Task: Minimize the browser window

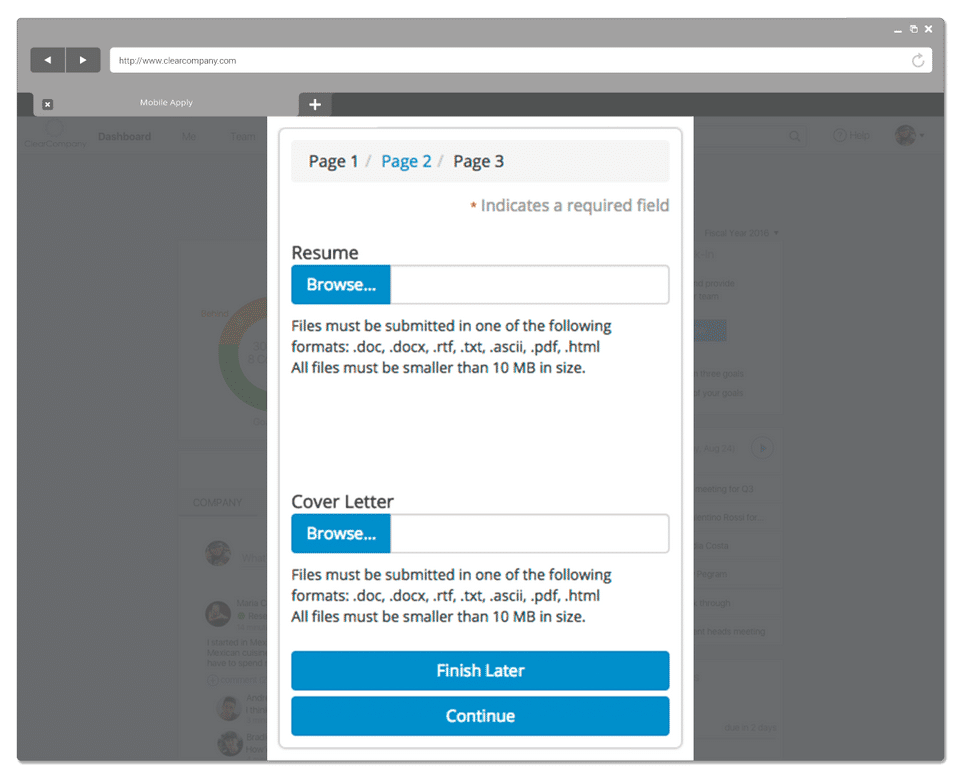Action: click(898, 29)
